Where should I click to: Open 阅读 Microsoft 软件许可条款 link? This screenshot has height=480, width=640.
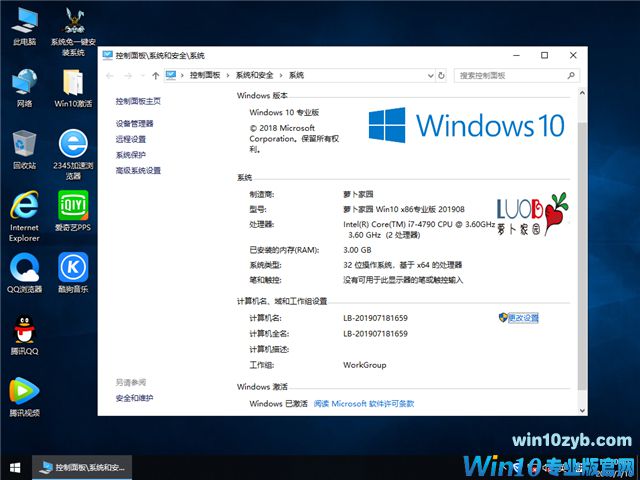364,404
